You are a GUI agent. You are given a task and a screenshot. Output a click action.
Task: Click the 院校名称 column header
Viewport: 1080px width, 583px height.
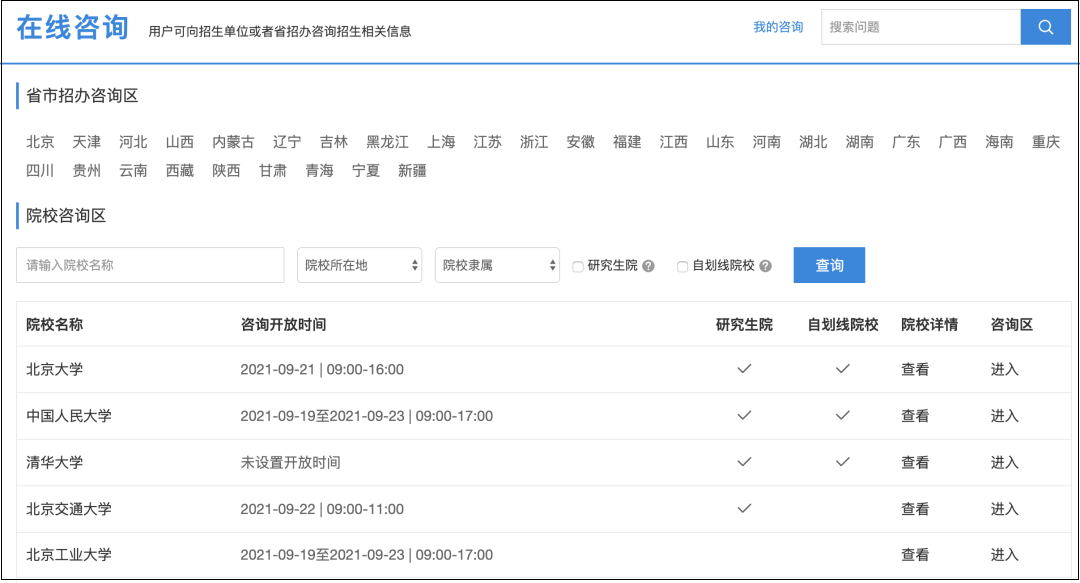(x=54, y=325)
